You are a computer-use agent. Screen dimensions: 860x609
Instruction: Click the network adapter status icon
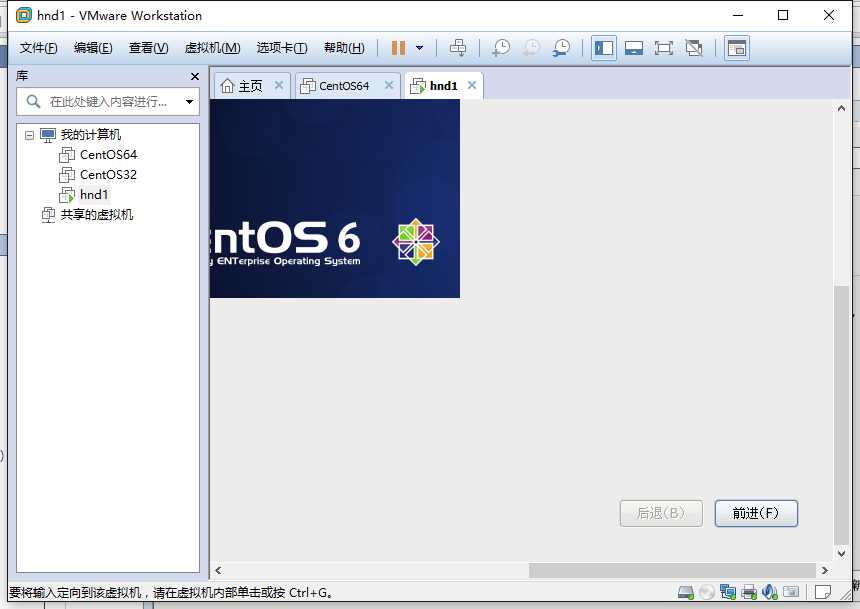pos(728,591)
